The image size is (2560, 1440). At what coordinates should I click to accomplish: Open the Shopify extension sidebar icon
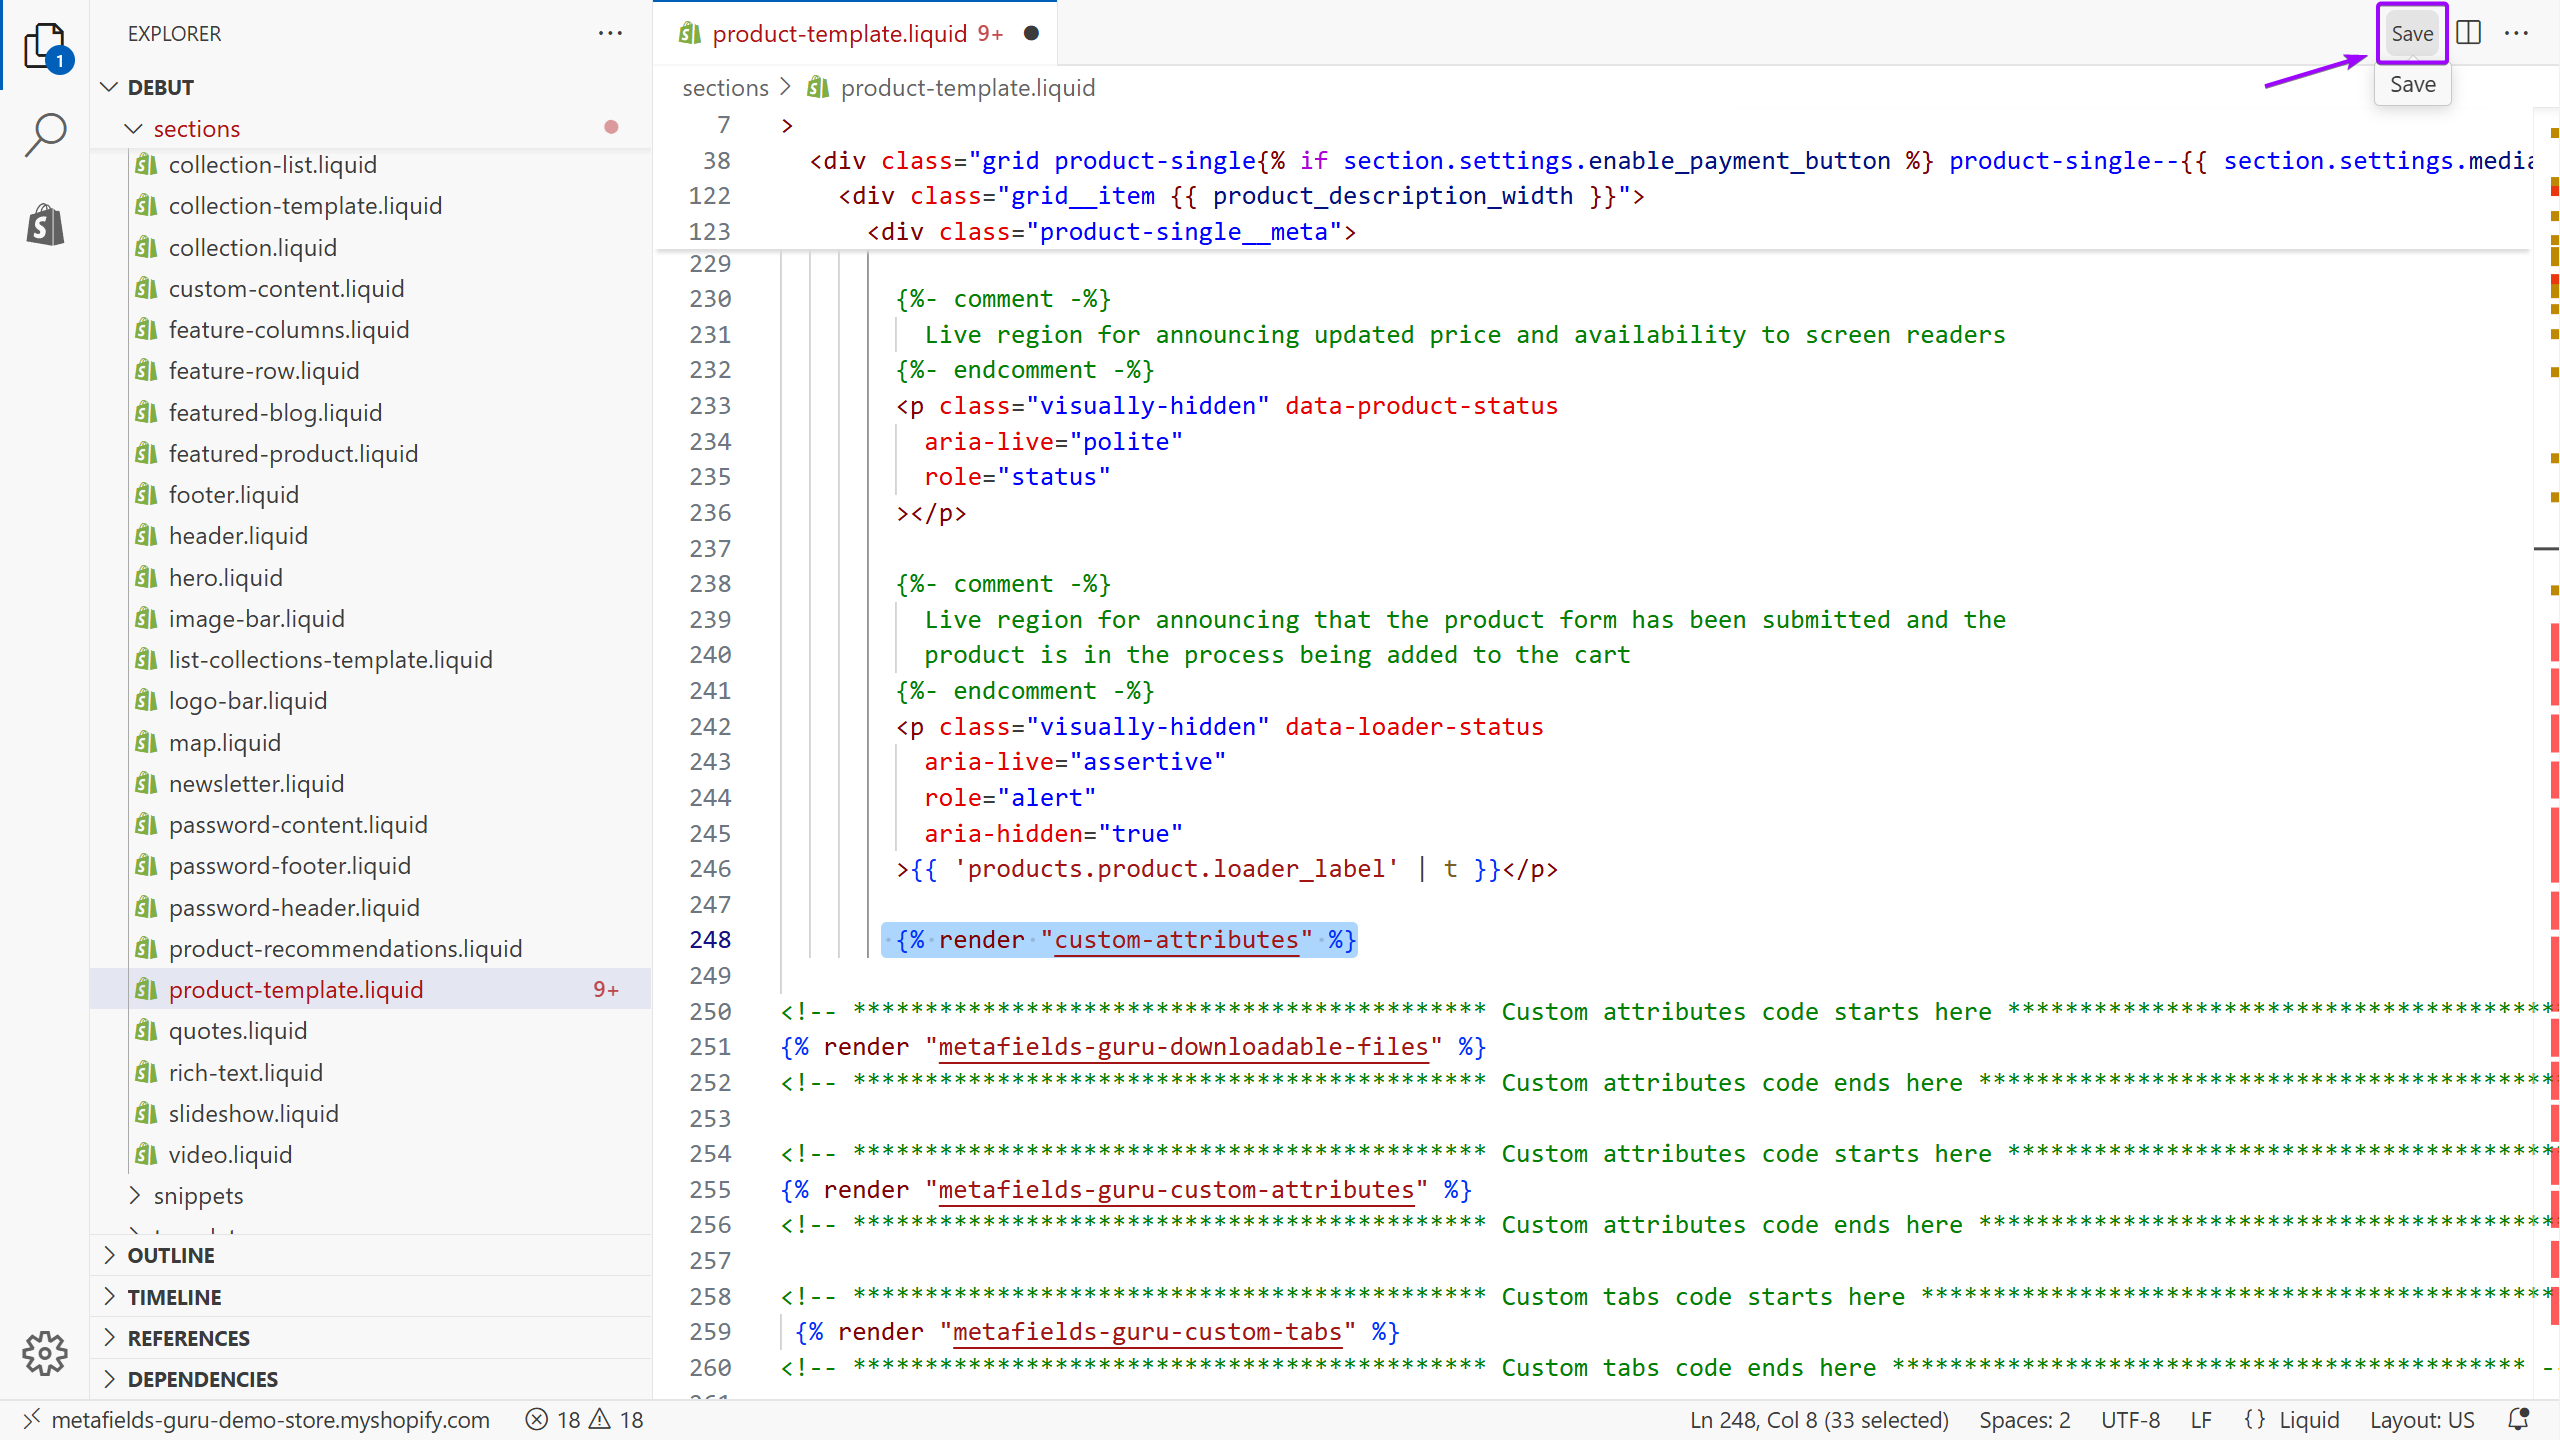tap(45, 225)
